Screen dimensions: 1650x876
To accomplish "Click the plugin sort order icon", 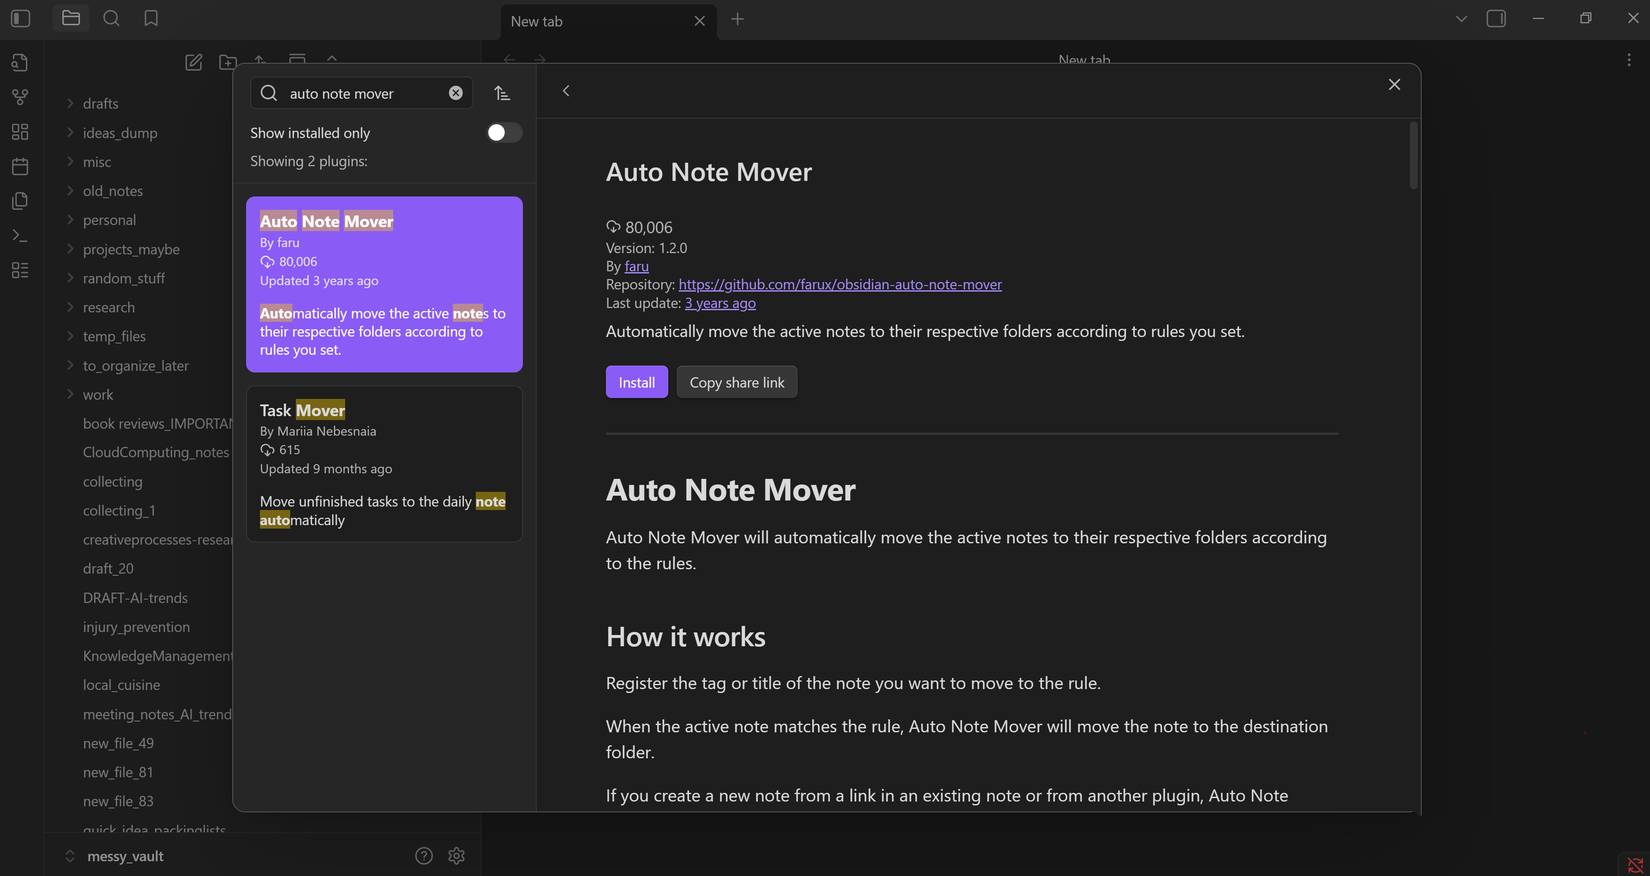I will coord(502,93).
